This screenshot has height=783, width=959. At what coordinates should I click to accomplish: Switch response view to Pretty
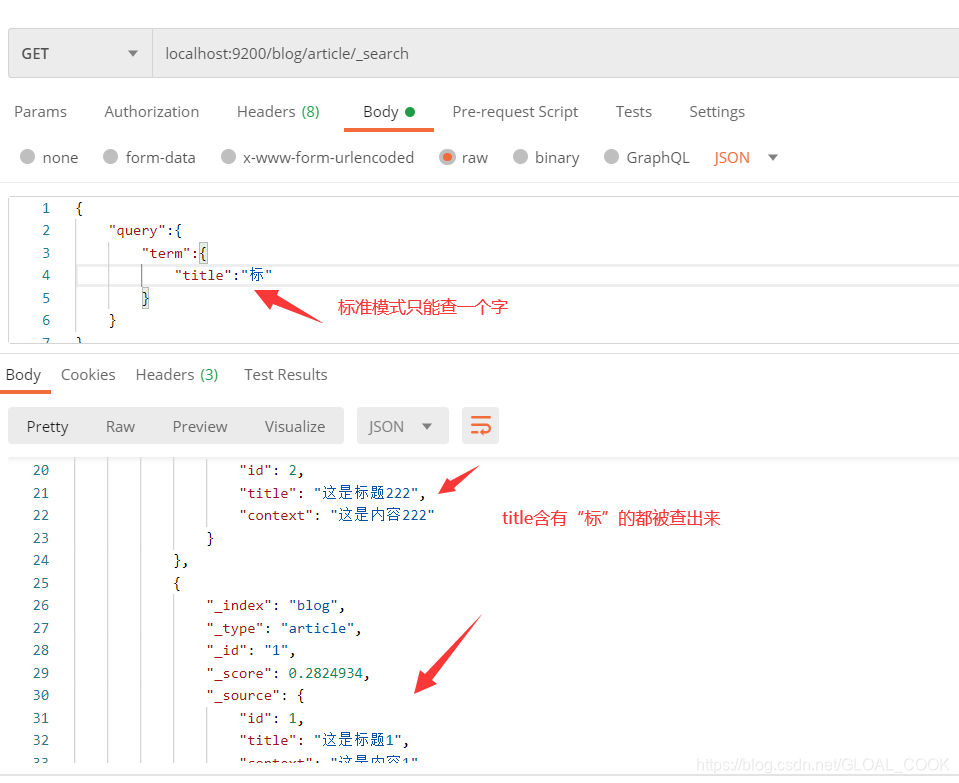tap(48, 426)
